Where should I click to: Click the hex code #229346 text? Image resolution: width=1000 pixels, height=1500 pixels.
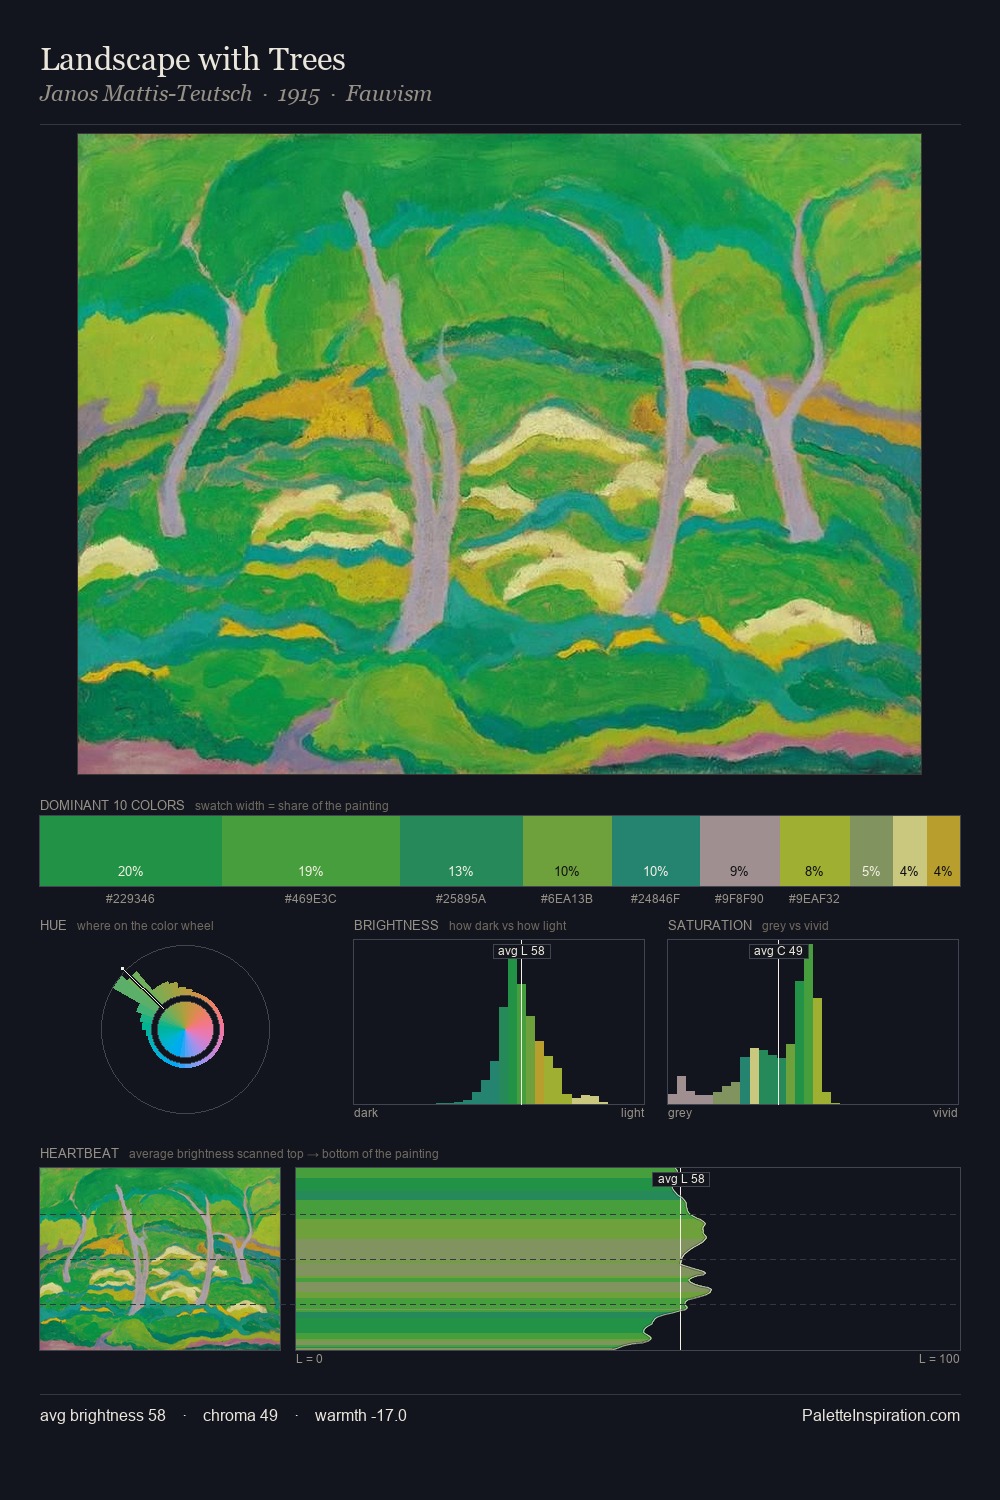pos(130,899)
